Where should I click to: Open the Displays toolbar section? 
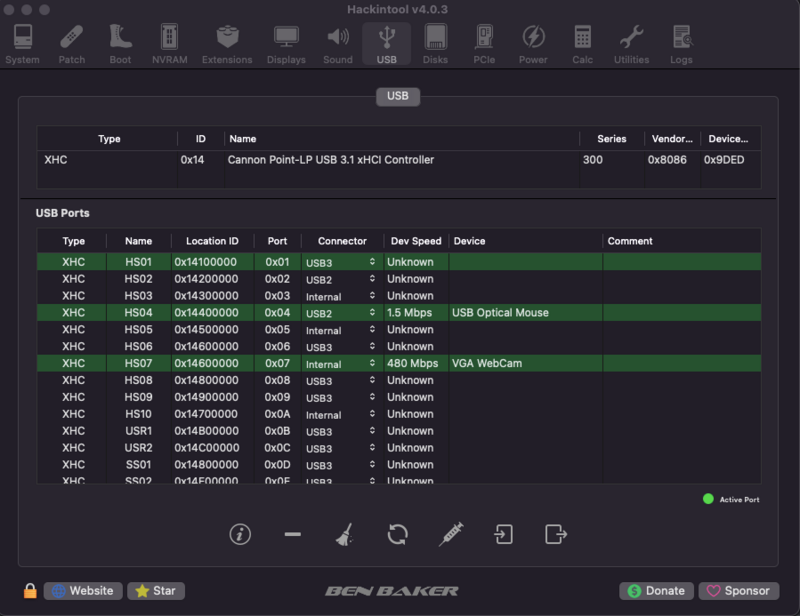pyautogui.click(x=286, y=45)
